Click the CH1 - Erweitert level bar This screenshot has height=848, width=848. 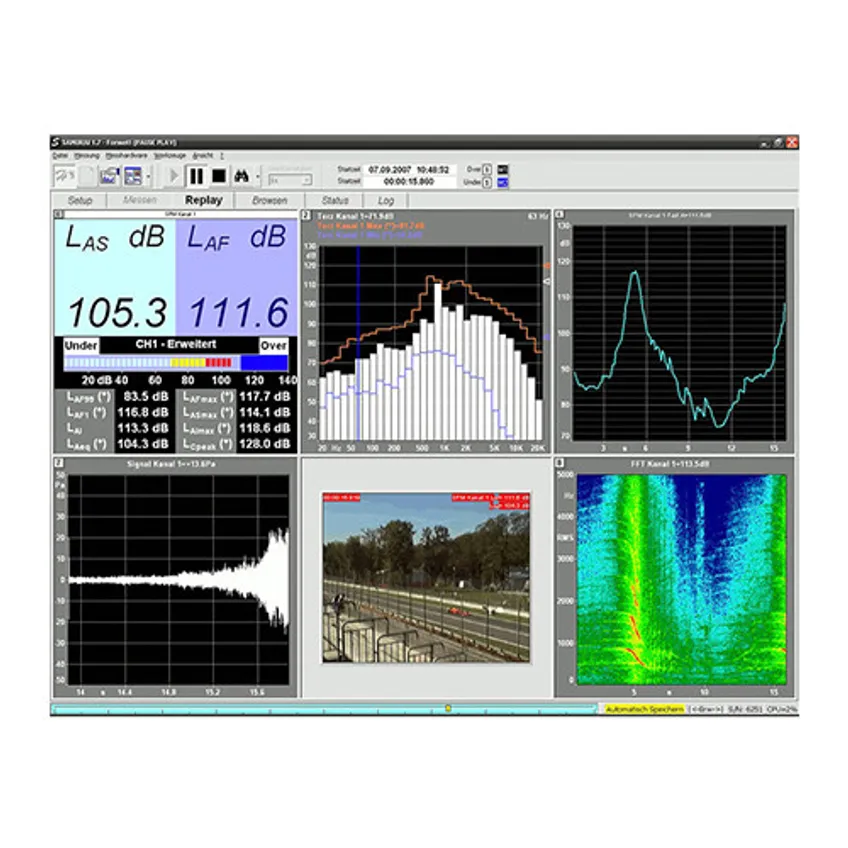coord(176,363)
